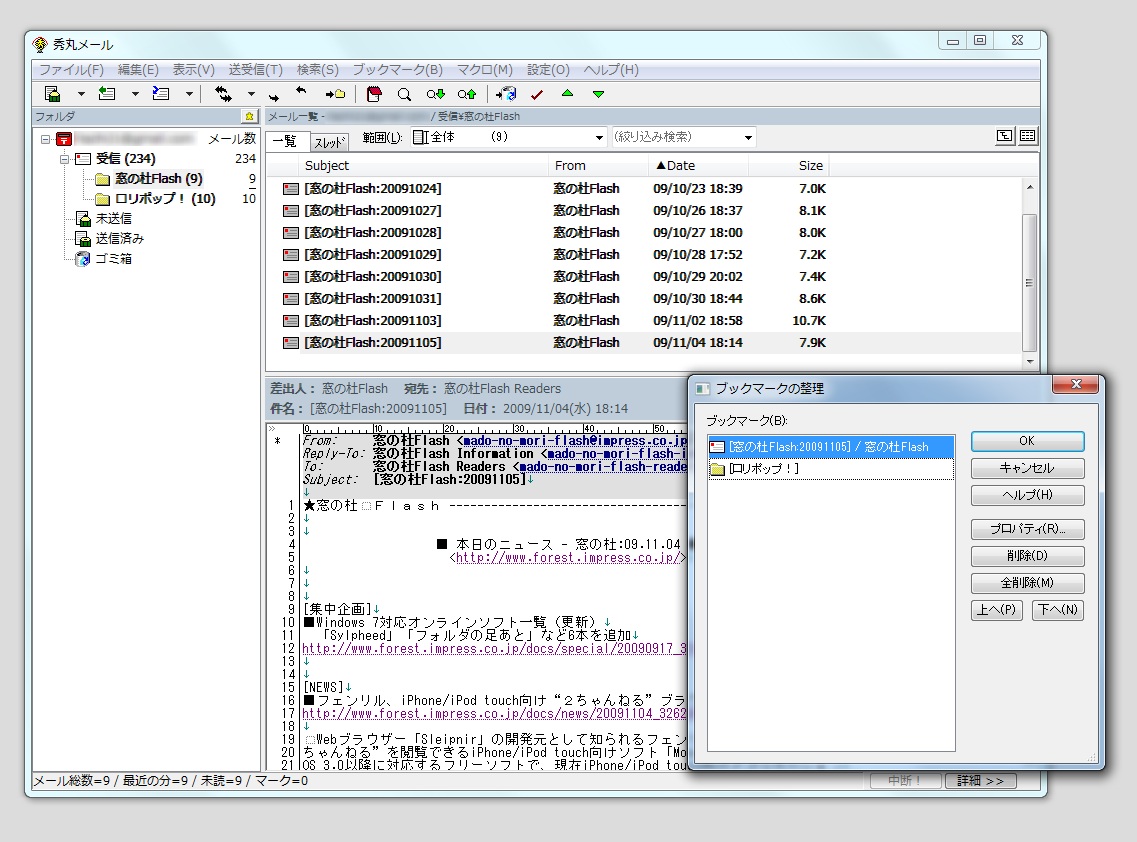Viewport: 1137px width, 842px height.
Task: Click the red checkmark toolbar icon
Action: pos(537,95)
